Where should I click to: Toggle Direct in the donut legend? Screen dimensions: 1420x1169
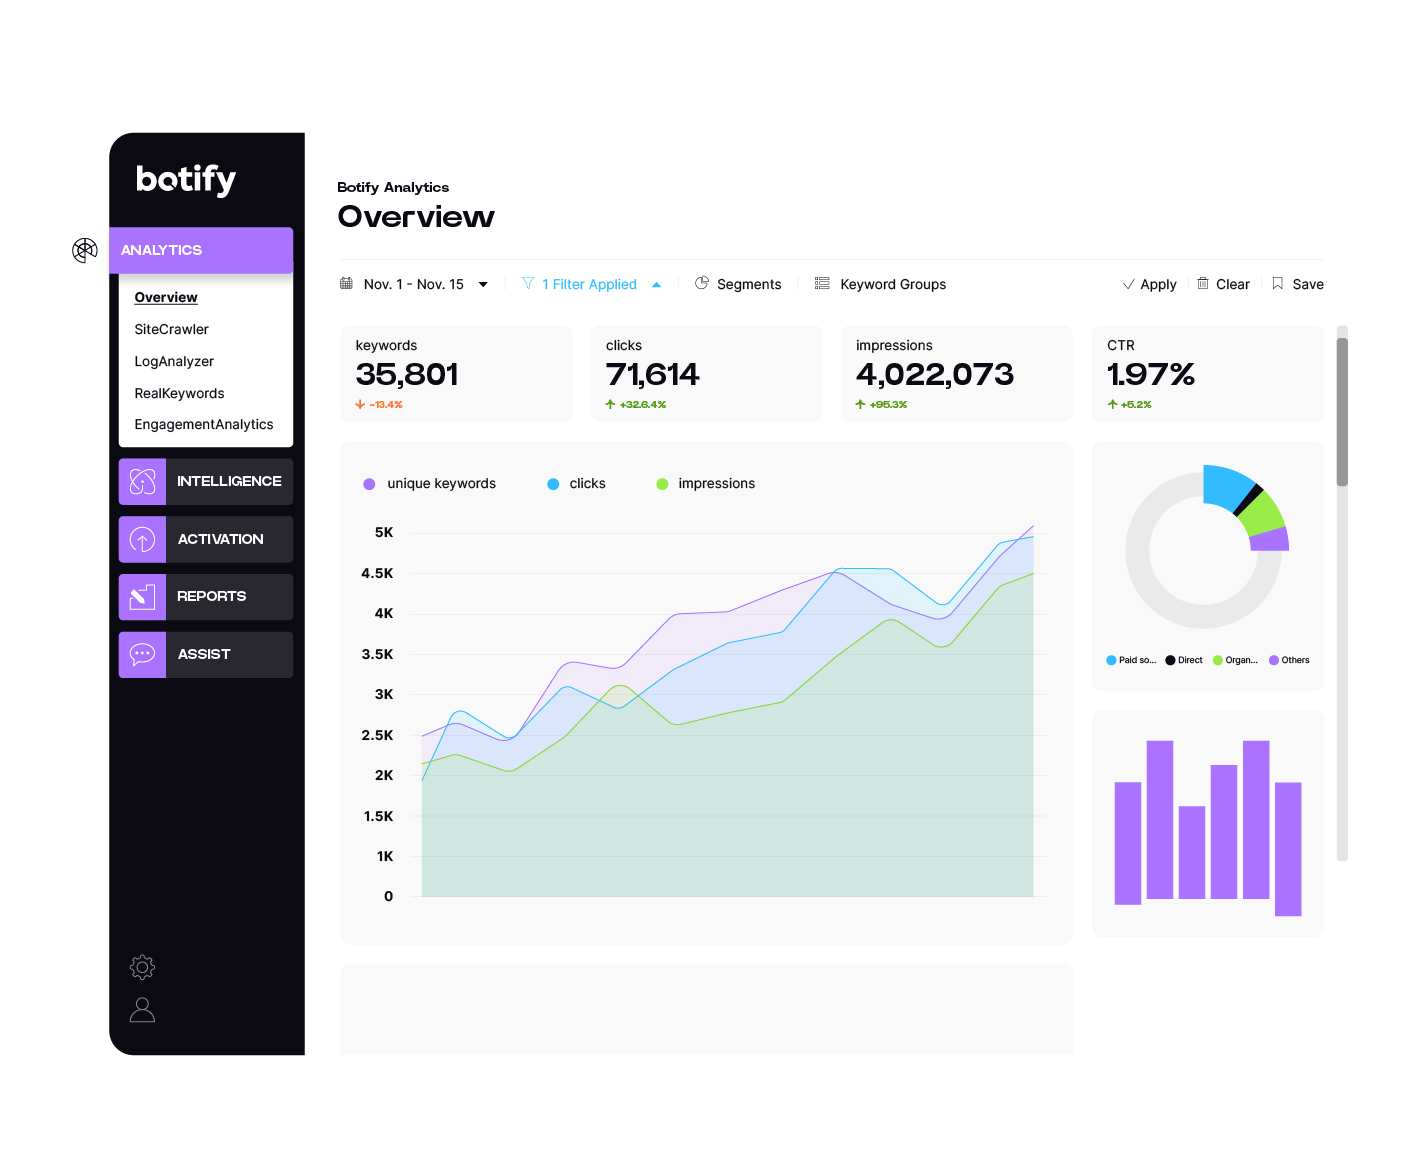click(x=1184, y=660)
